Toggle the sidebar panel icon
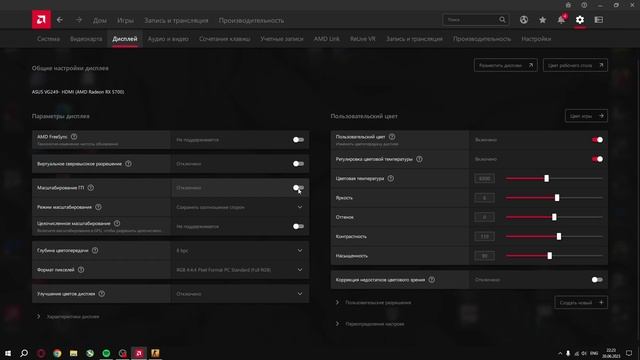This screenshot has width=640, height=360. point(598,20)
